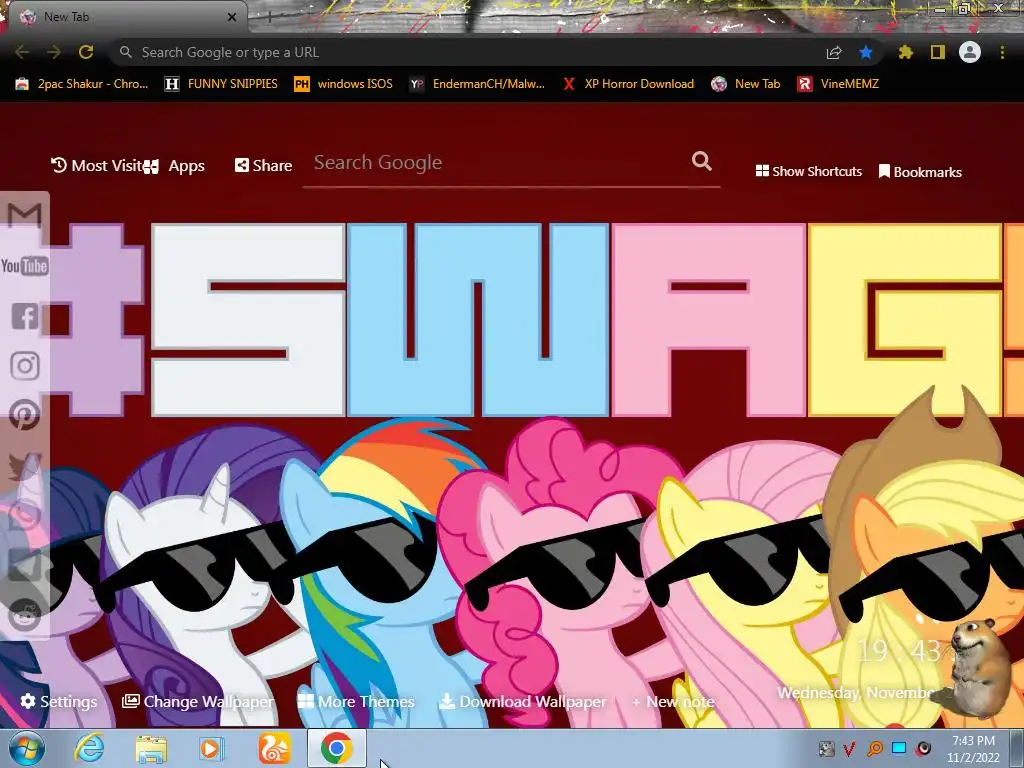Image resolution: width=1024 pixels, height=768 pixels.
Task: Open Bookmarks on the page
Action: pyautogui.click(x=920, y=172)
